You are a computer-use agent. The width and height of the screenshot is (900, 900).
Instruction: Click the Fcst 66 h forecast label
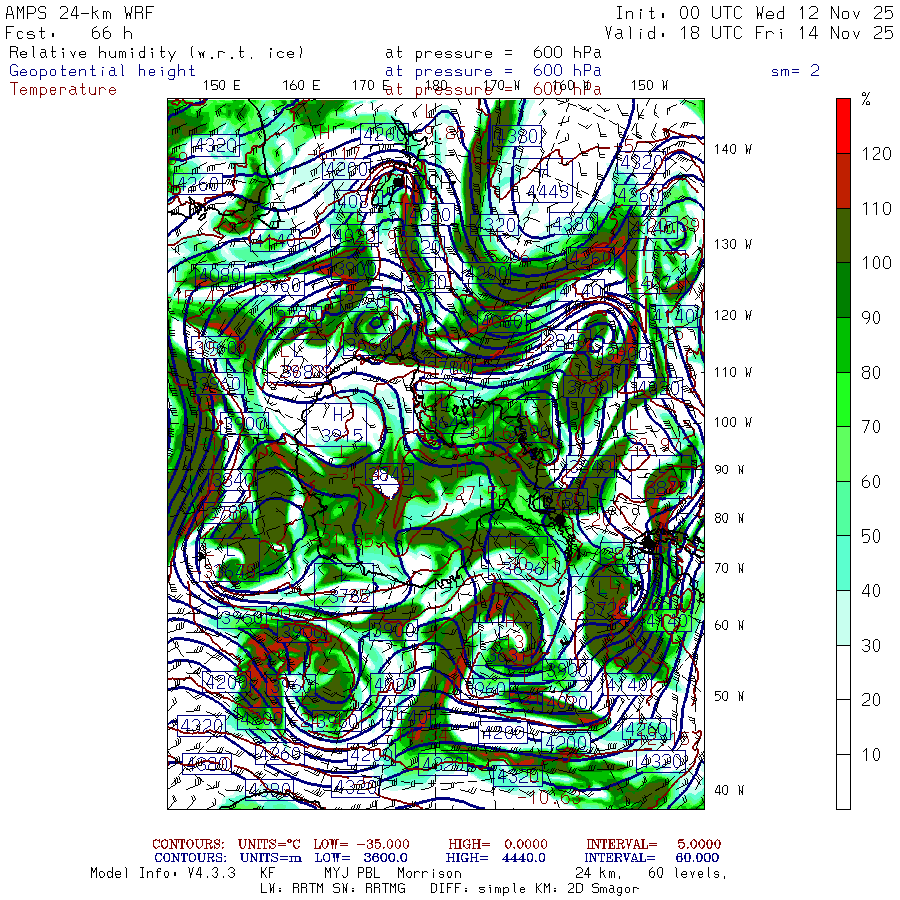[69, 33]
